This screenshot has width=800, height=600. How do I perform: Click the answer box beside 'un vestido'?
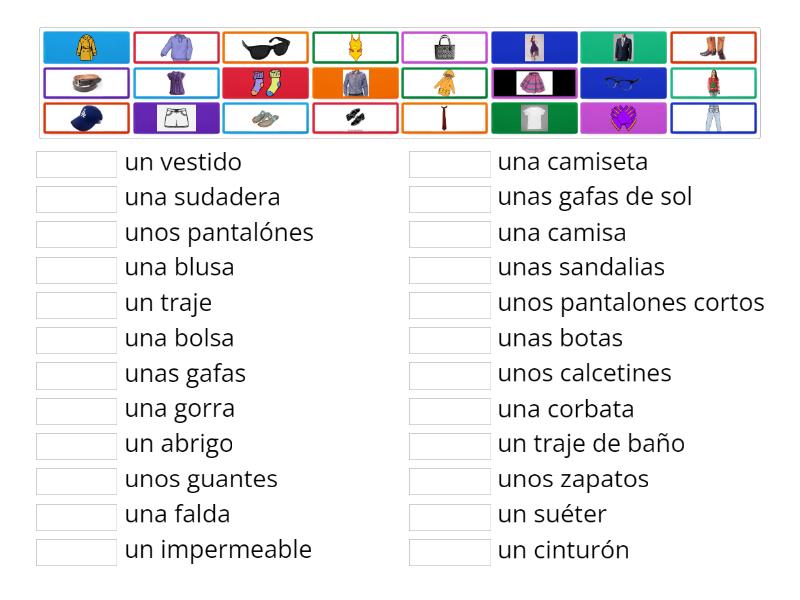tap(75, 161)
